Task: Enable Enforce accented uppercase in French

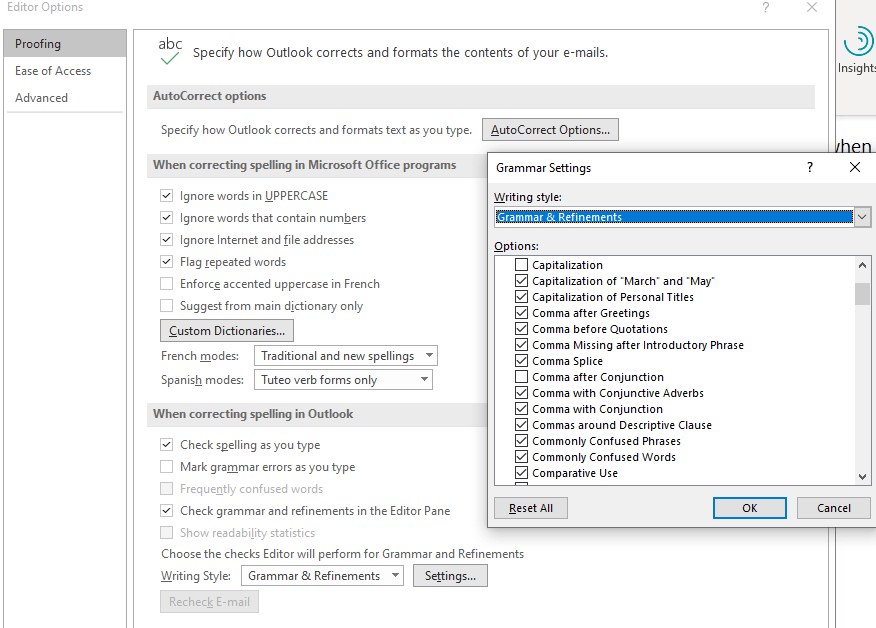Action: point(166,283)
